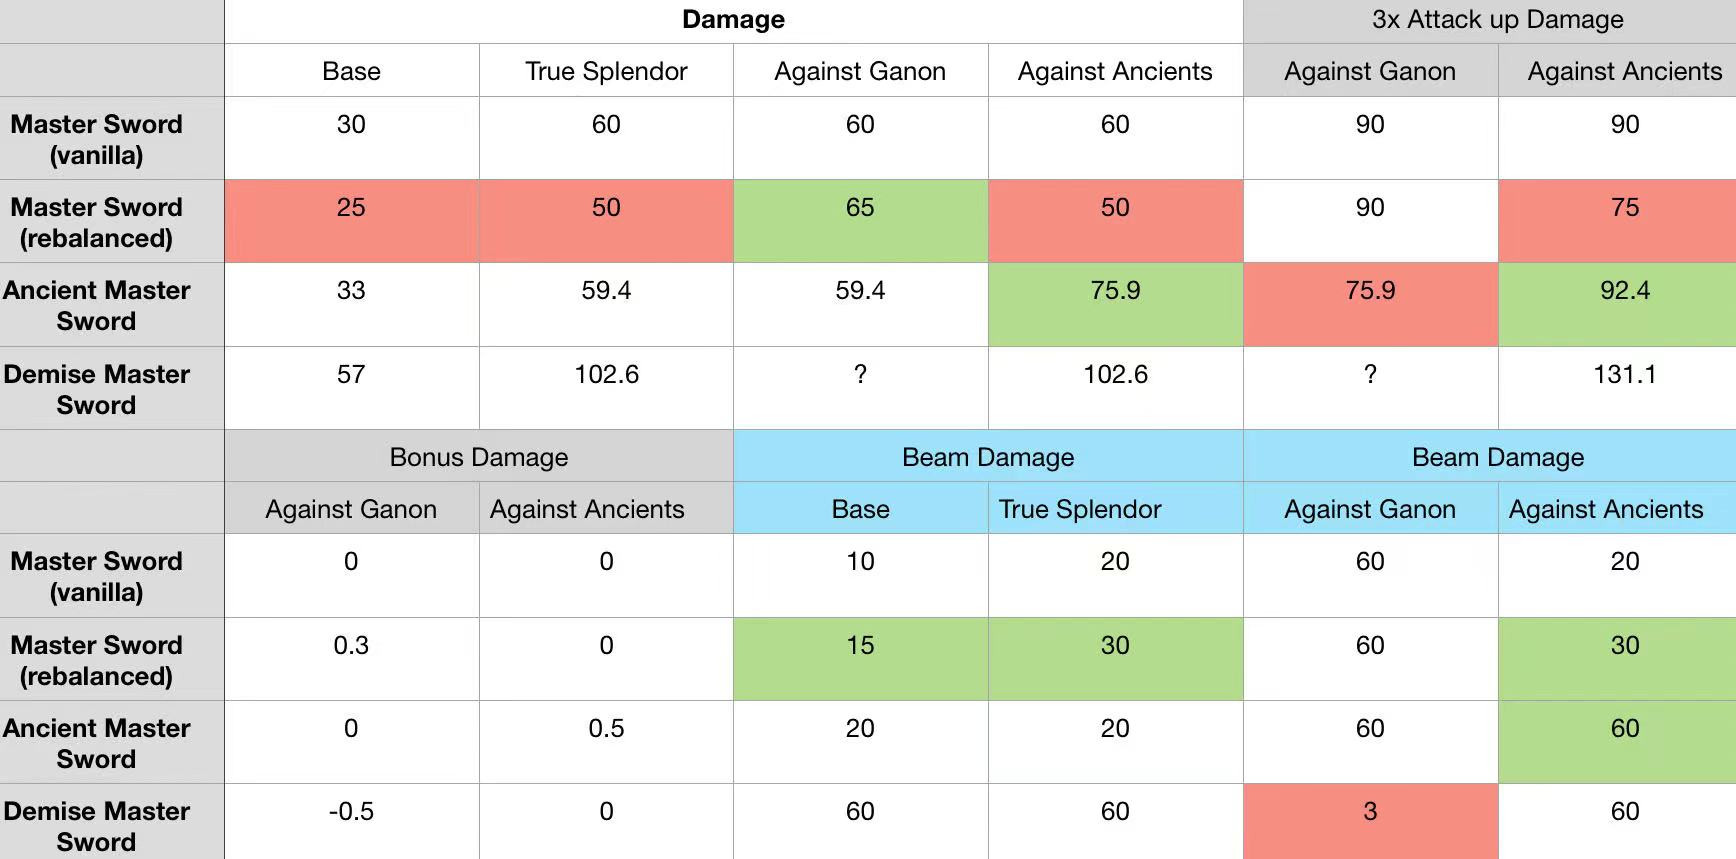1736x859 pixels.
Task: Select the vanilla Master Sword base cell 30
Action: pyautogui.click(x=351, y=125)
